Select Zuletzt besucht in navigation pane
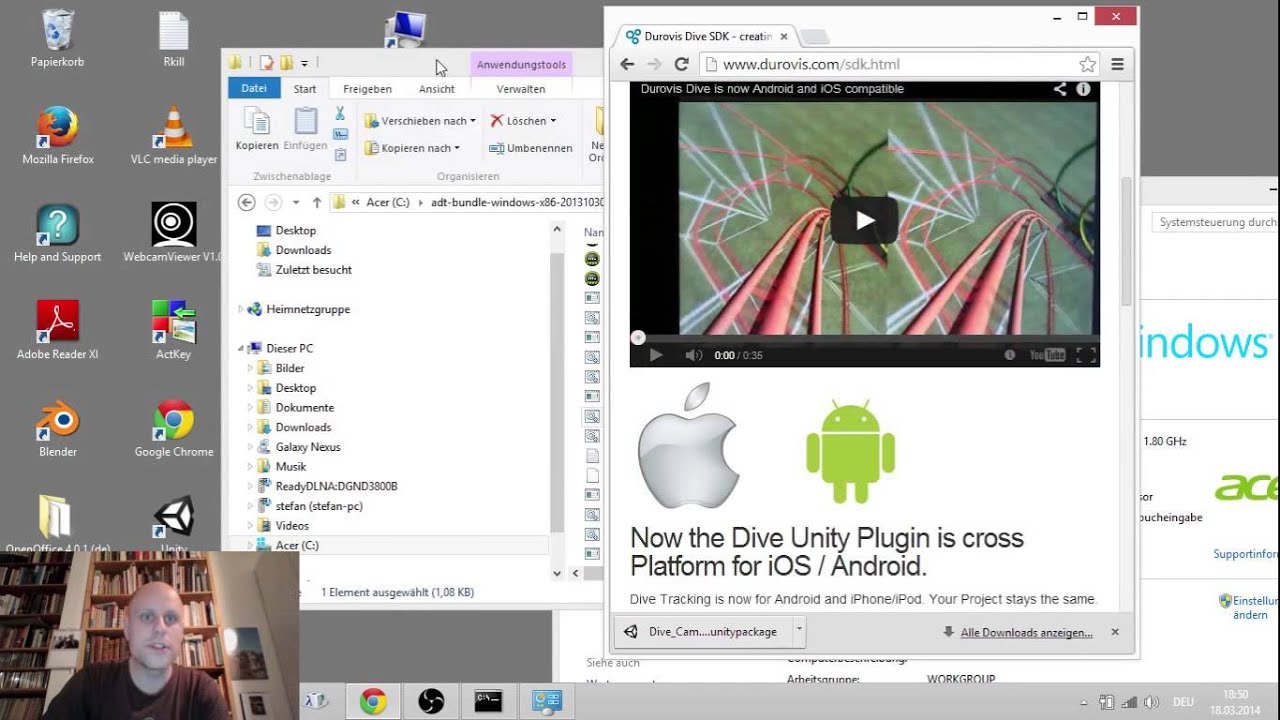Viewport: 1280px width, 720px height. click(x=312, y=270)
